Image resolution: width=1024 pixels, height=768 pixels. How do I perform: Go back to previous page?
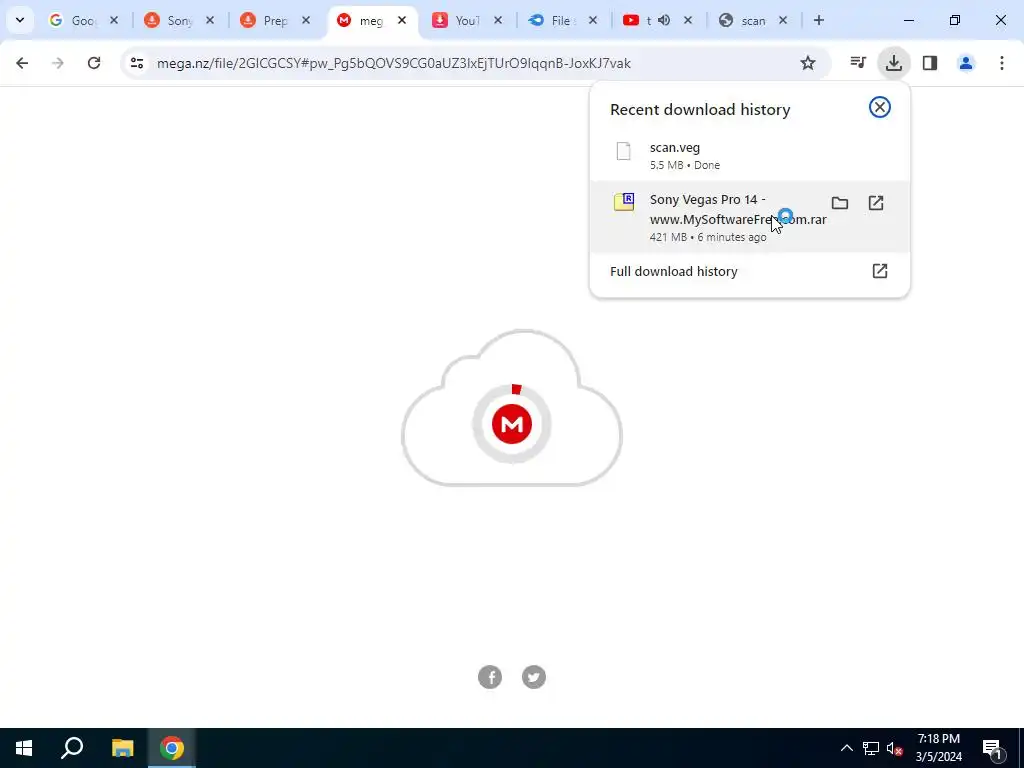click(22, 63)
